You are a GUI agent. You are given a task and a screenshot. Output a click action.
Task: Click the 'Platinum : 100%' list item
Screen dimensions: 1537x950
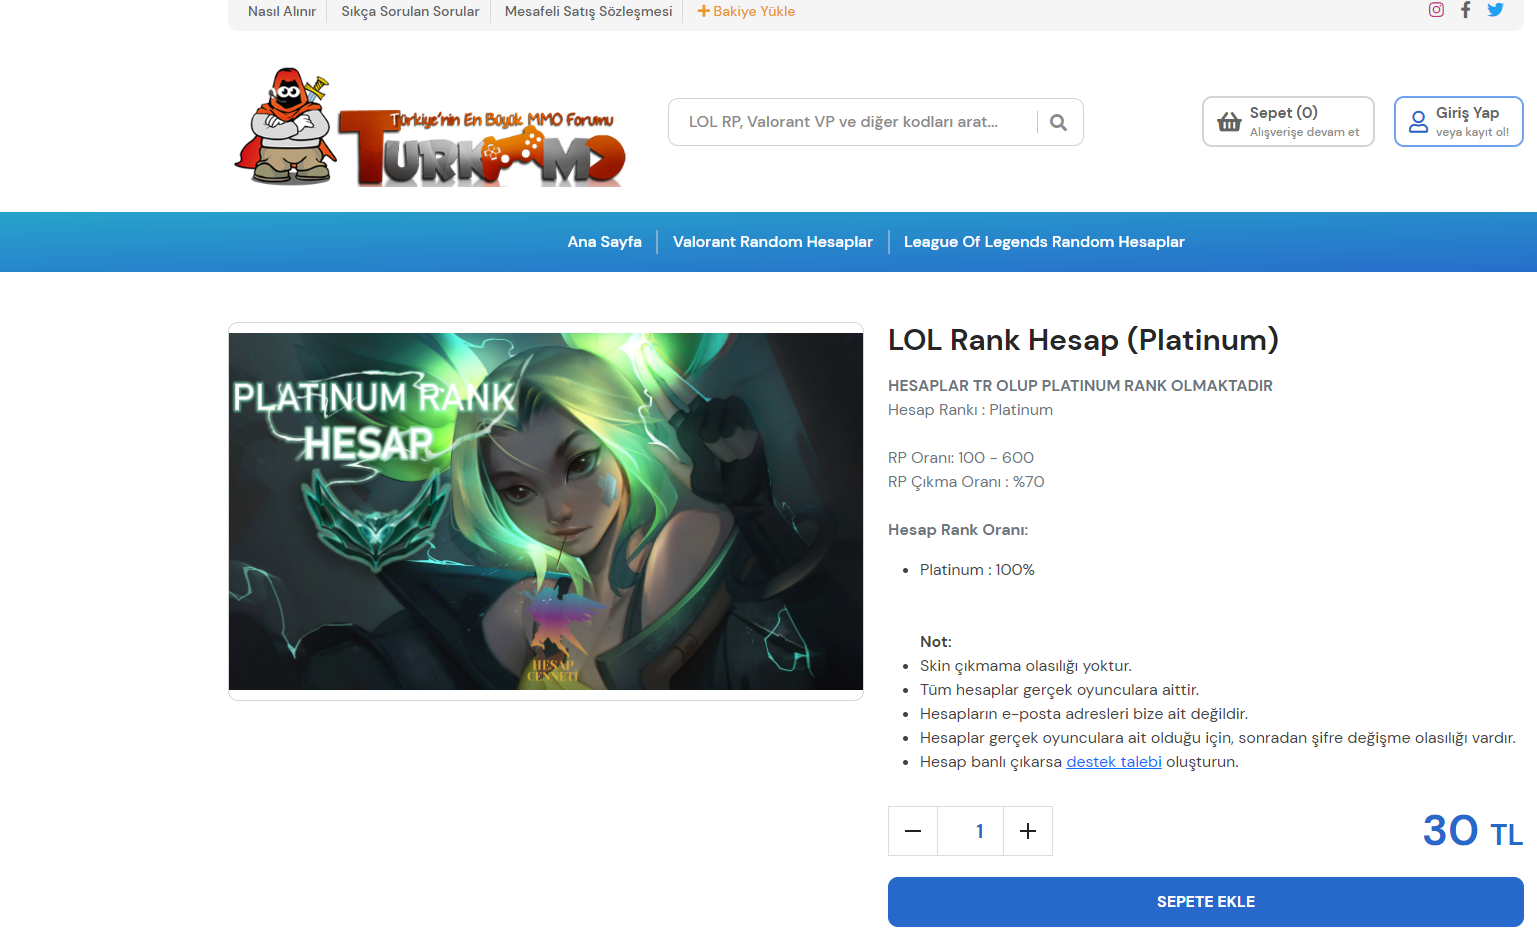click(977, 570)
